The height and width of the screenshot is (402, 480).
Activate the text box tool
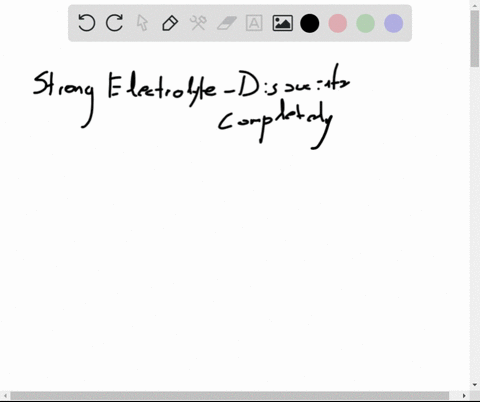(254, 23)
